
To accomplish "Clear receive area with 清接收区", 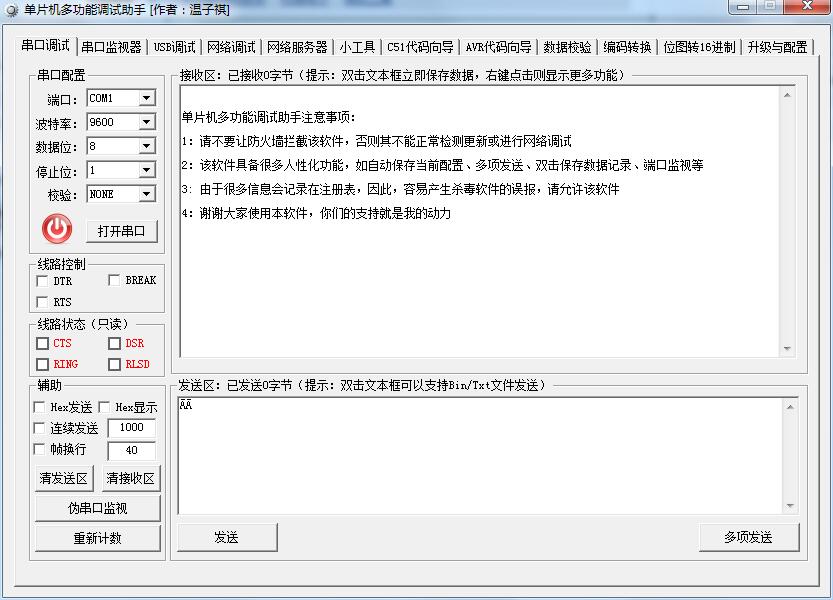I will (x=131, y=478).
